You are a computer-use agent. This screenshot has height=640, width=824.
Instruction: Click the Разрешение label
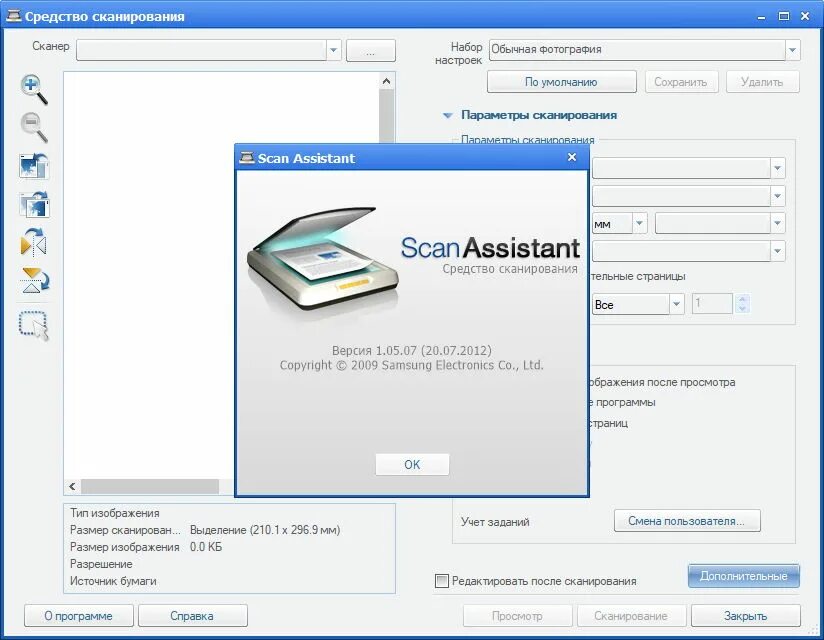(101, 564)
